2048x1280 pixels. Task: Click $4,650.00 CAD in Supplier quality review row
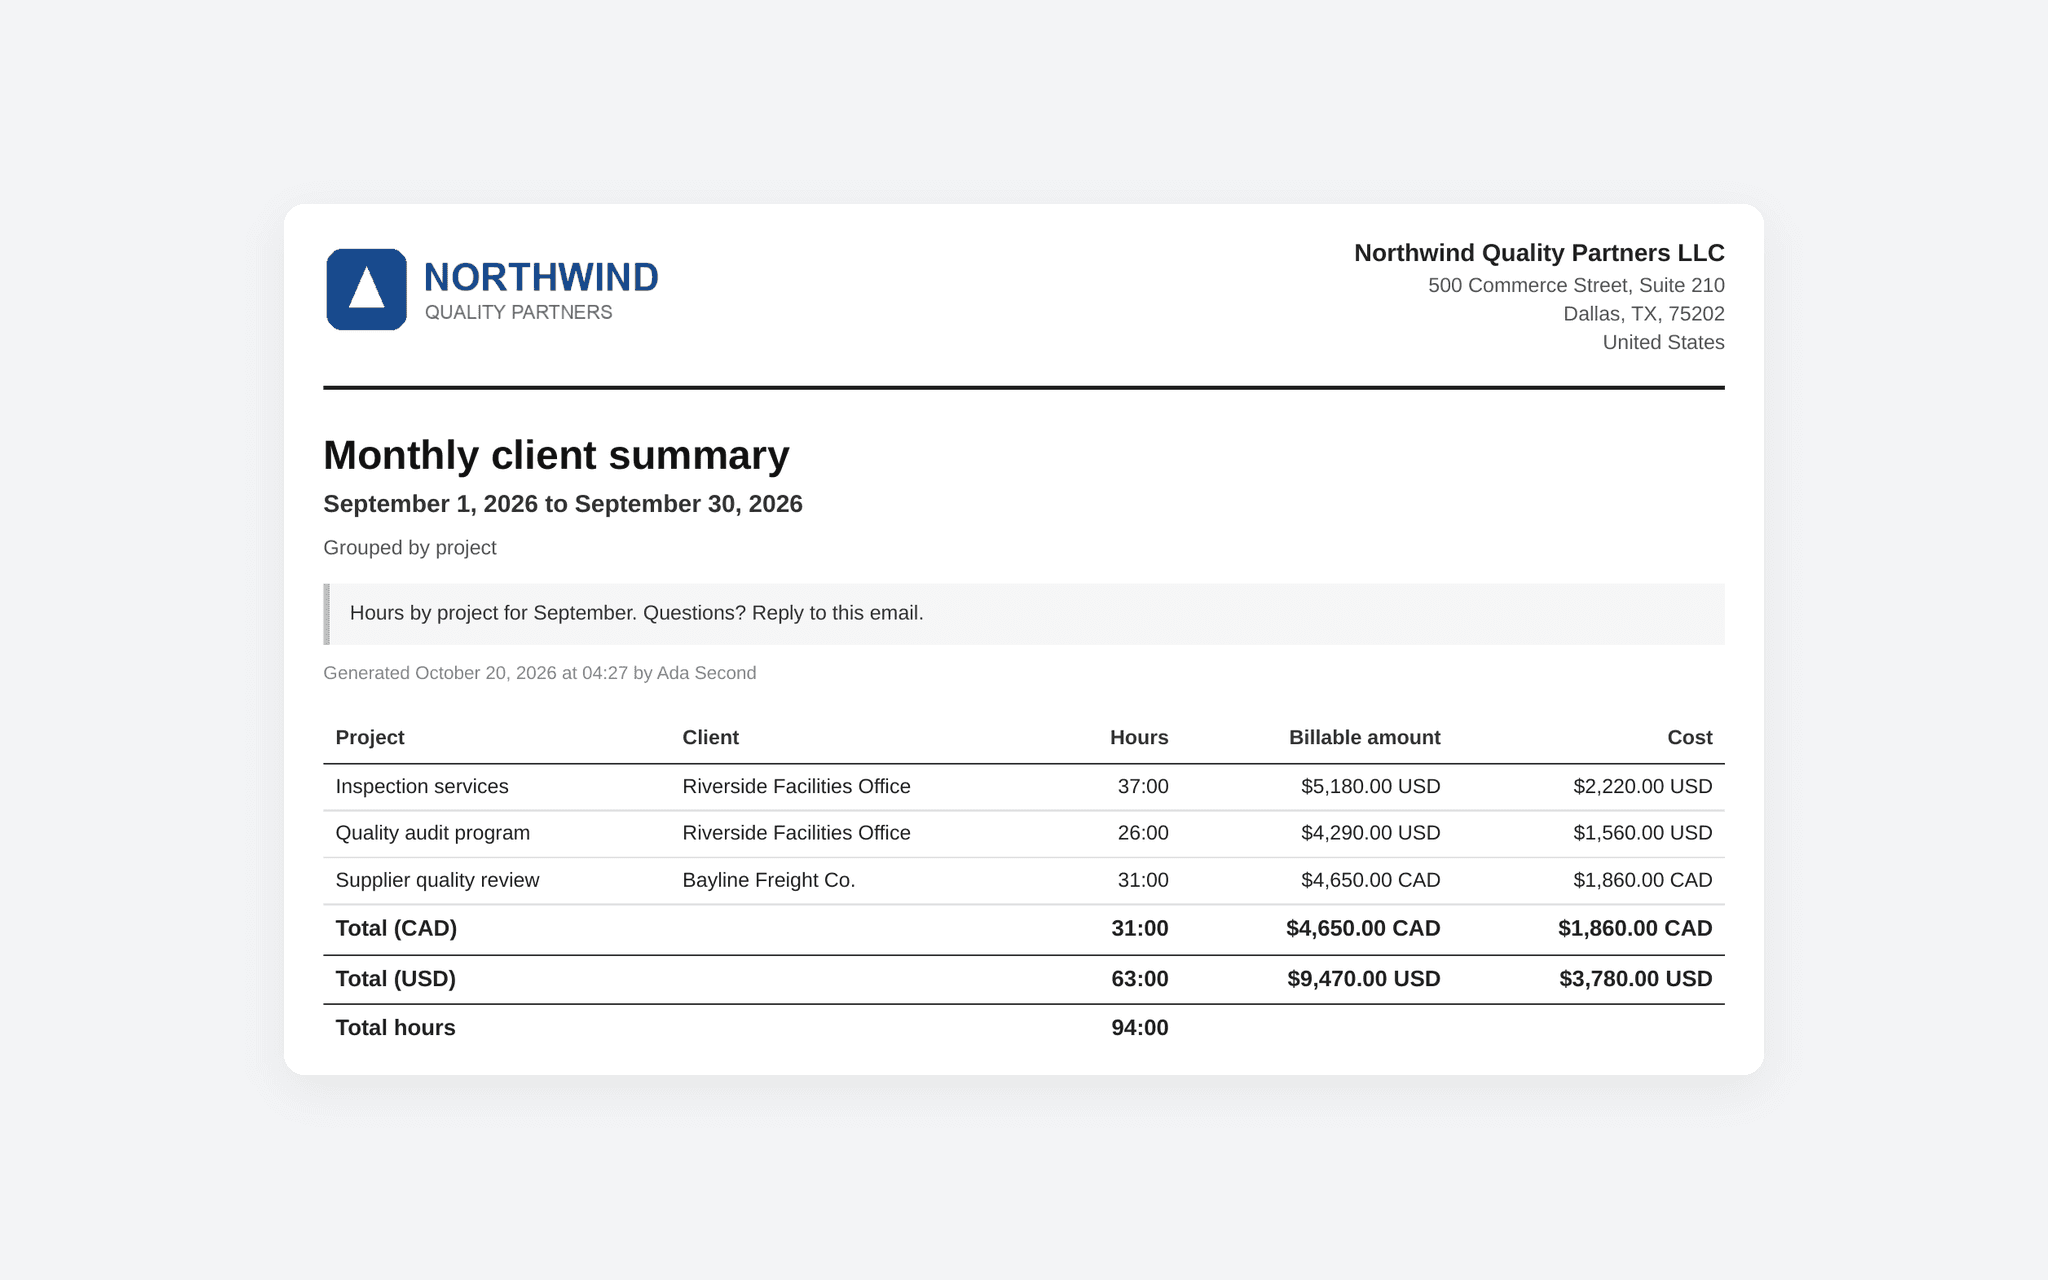[x=1370, y=880]
